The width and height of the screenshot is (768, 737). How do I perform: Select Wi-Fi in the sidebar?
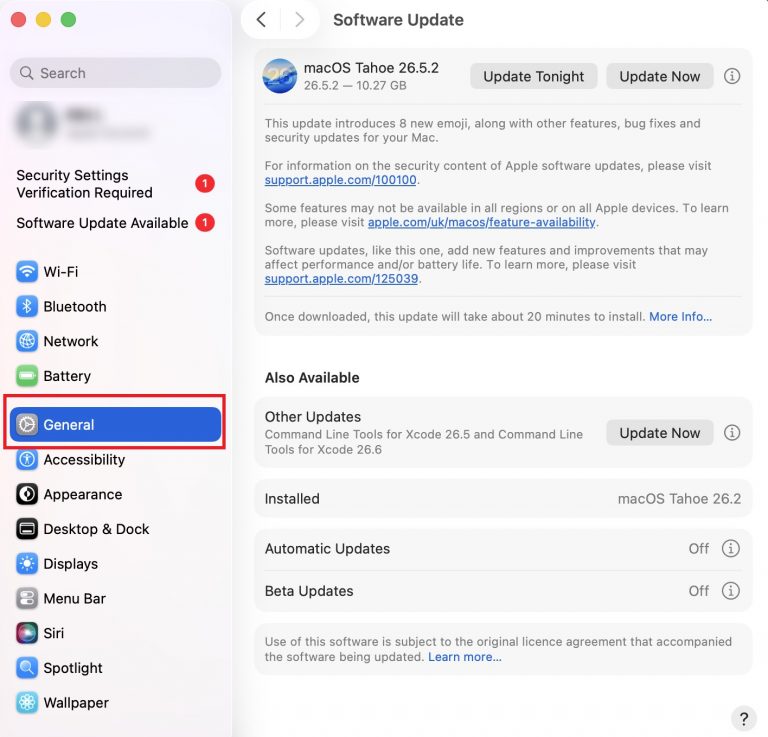click(61, 271)
